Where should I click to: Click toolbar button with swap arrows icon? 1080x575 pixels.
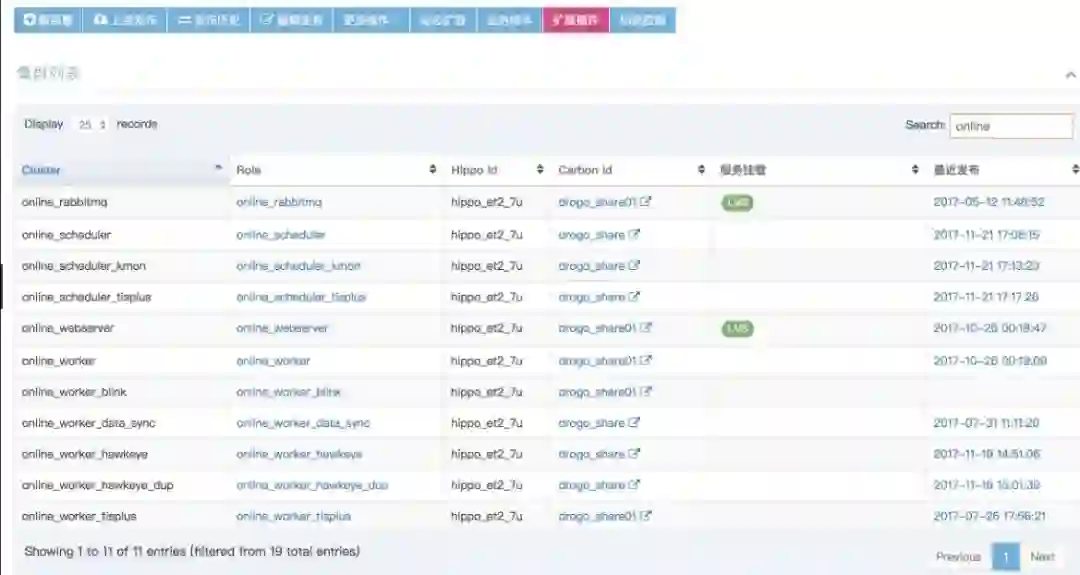209,20
